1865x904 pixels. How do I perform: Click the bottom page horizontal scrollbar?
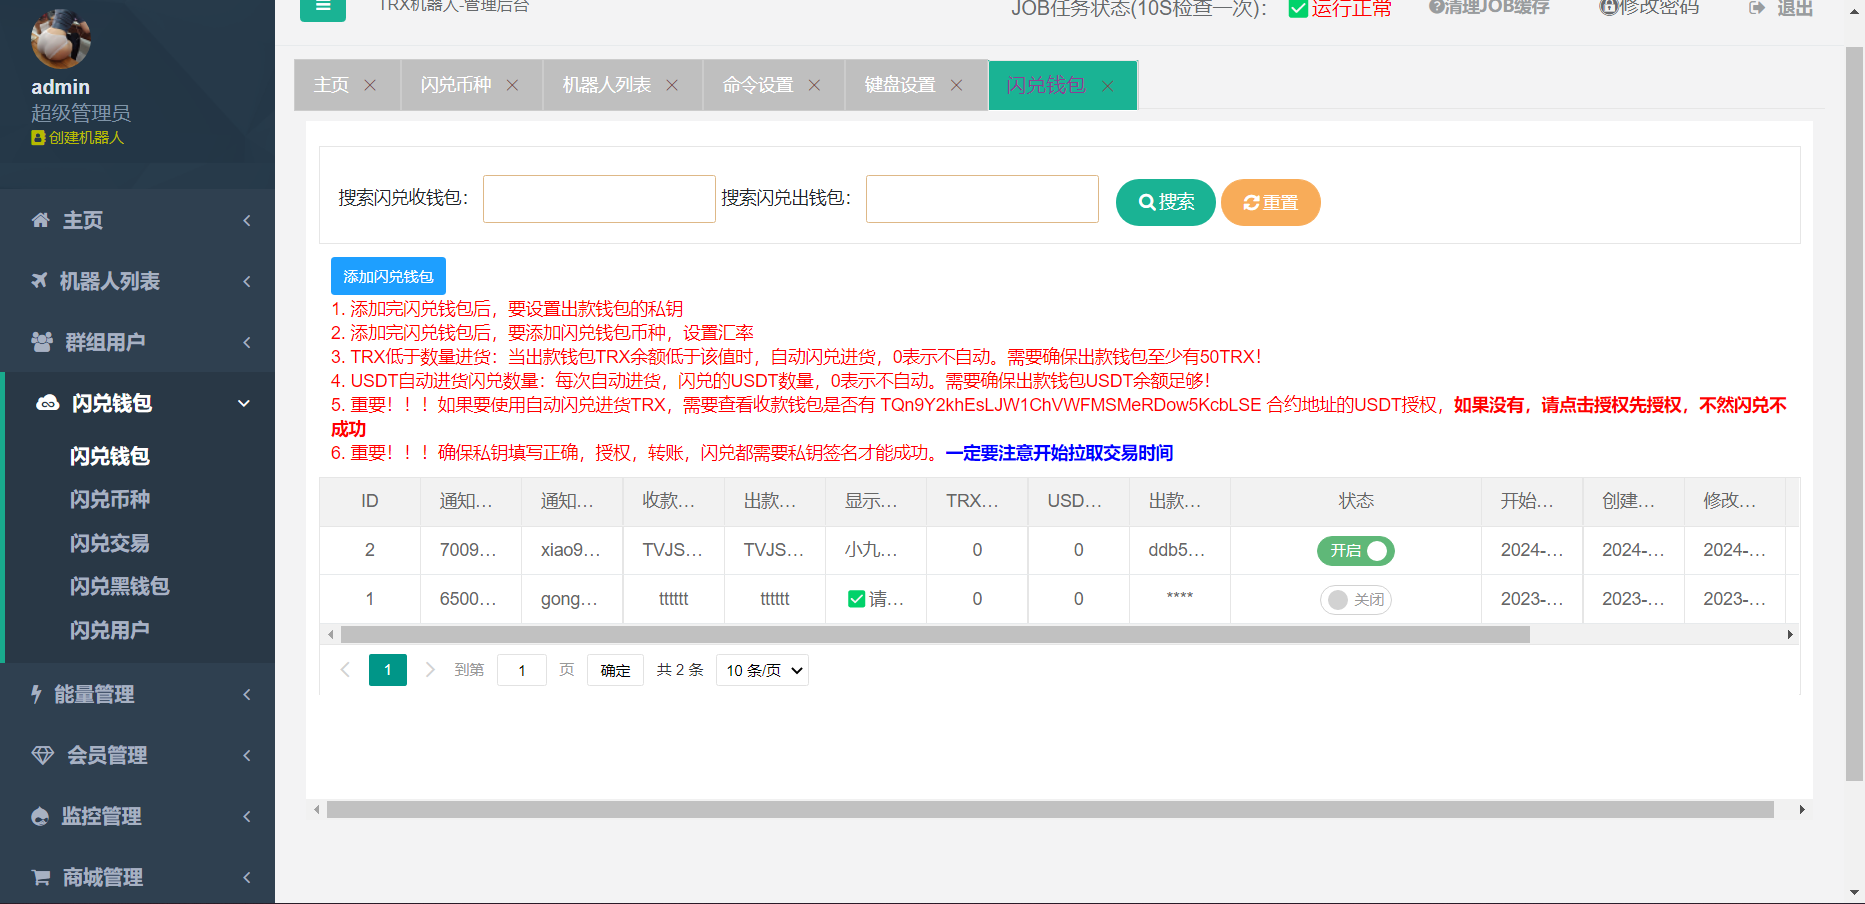point(1050,809)
